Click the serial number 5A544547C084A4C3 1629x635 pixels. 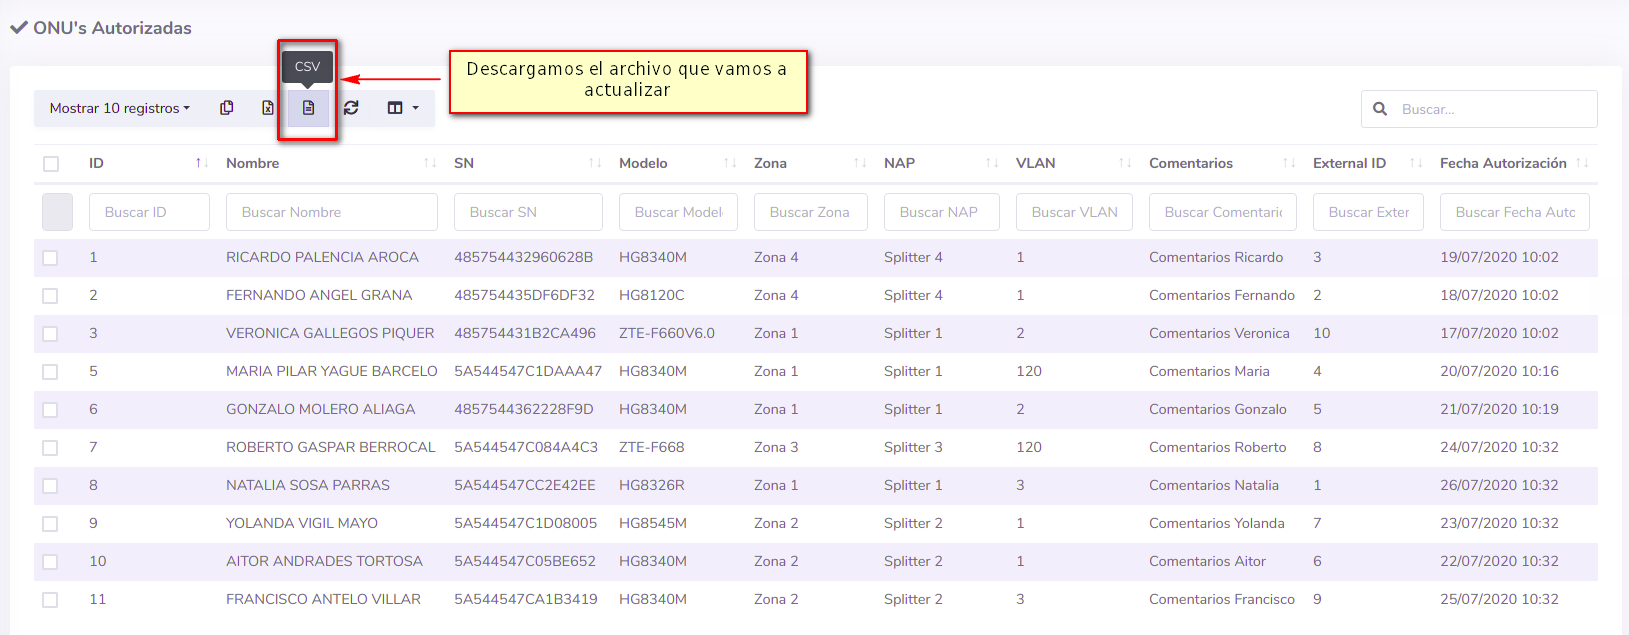pyautogui.click(x=526, y=447)
